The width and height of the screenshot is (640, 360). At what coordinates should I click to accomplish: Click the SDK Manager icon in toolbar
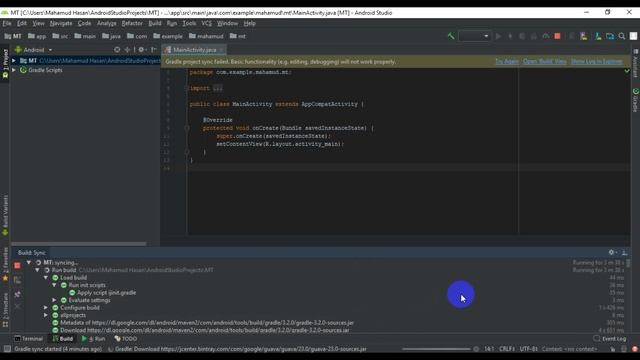pyautogui.click(x=598, y=36)
